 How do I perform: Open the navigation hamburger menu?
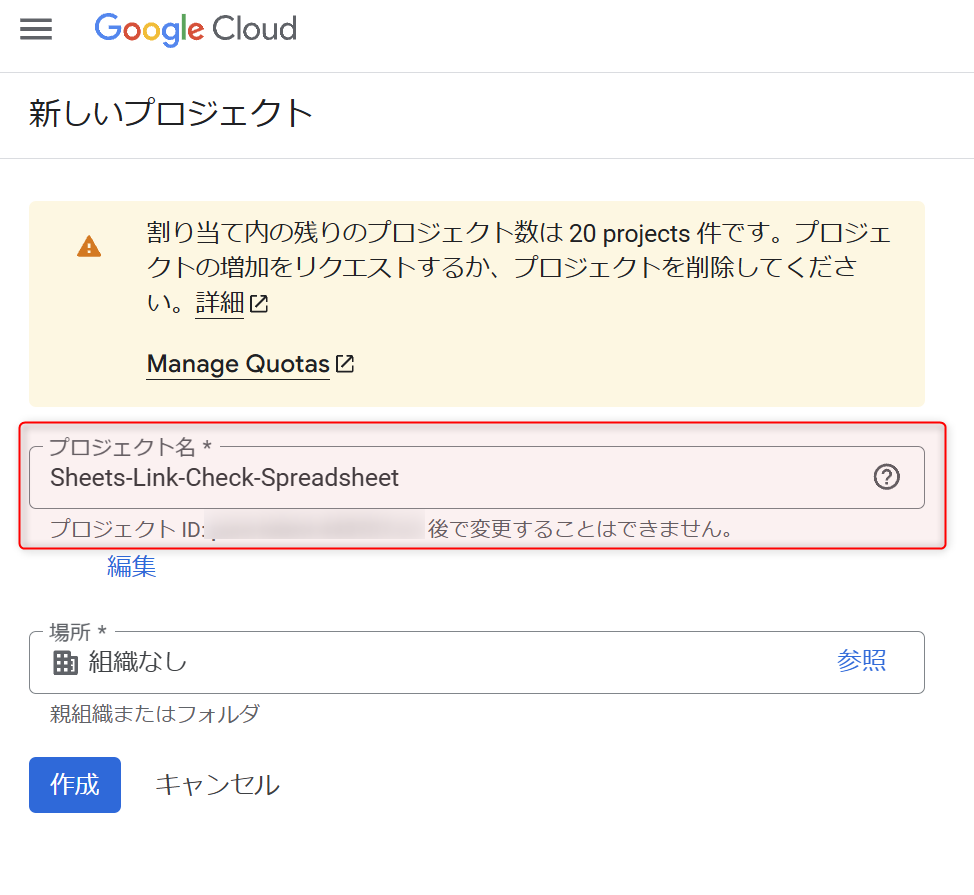click(36, 29)
